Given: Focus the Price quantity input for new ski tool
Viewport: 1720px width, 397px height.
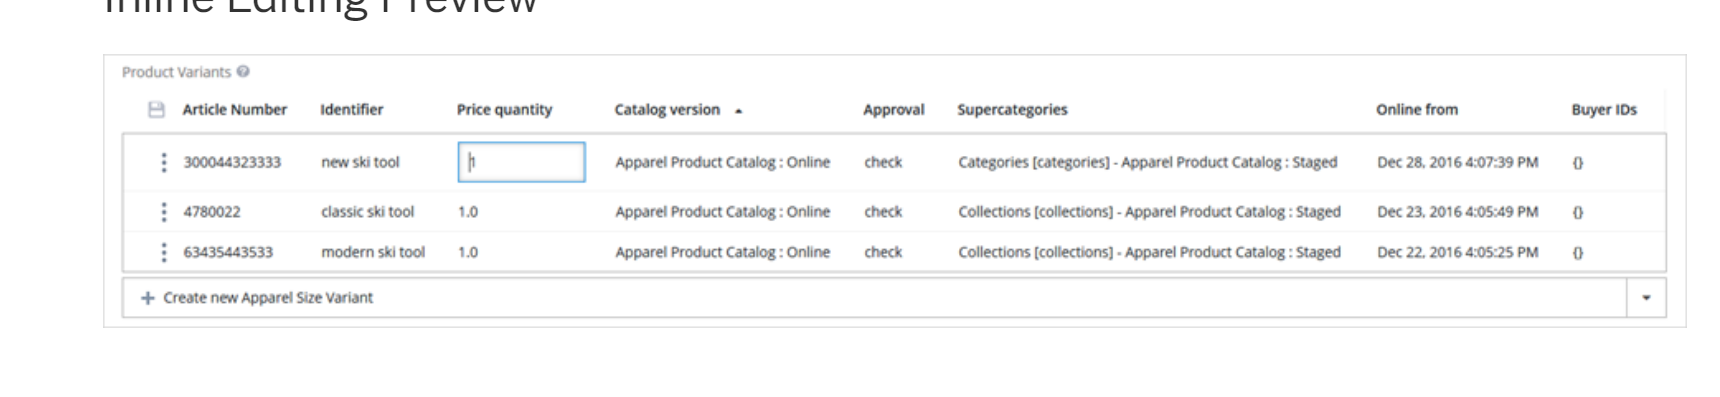Looking at the screenshot, I should [x=521, y=162].
